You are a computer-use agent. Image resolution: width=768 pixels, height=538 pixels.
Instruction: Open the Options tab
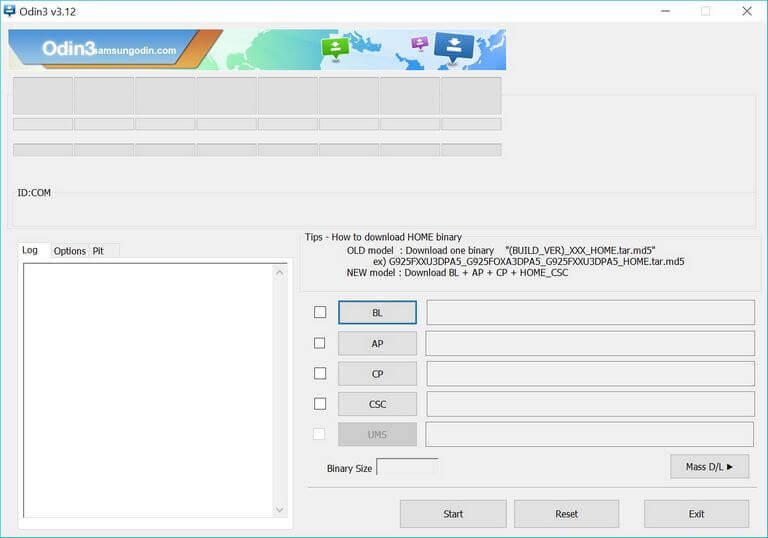[x=70, y=251]
